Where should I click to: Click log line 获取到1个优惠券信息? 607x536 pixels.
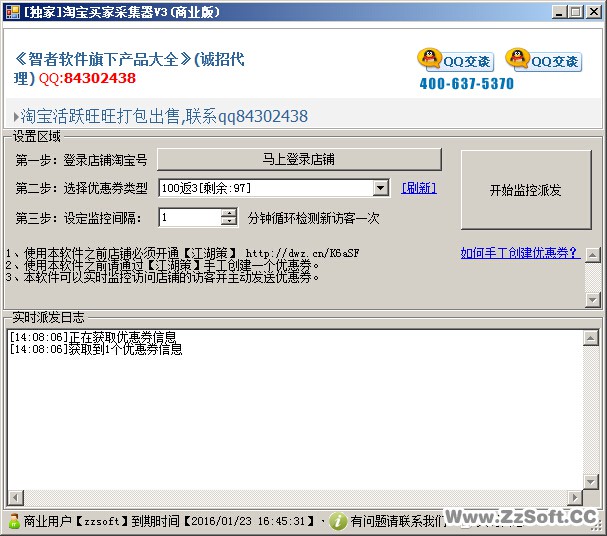point(96,349)
